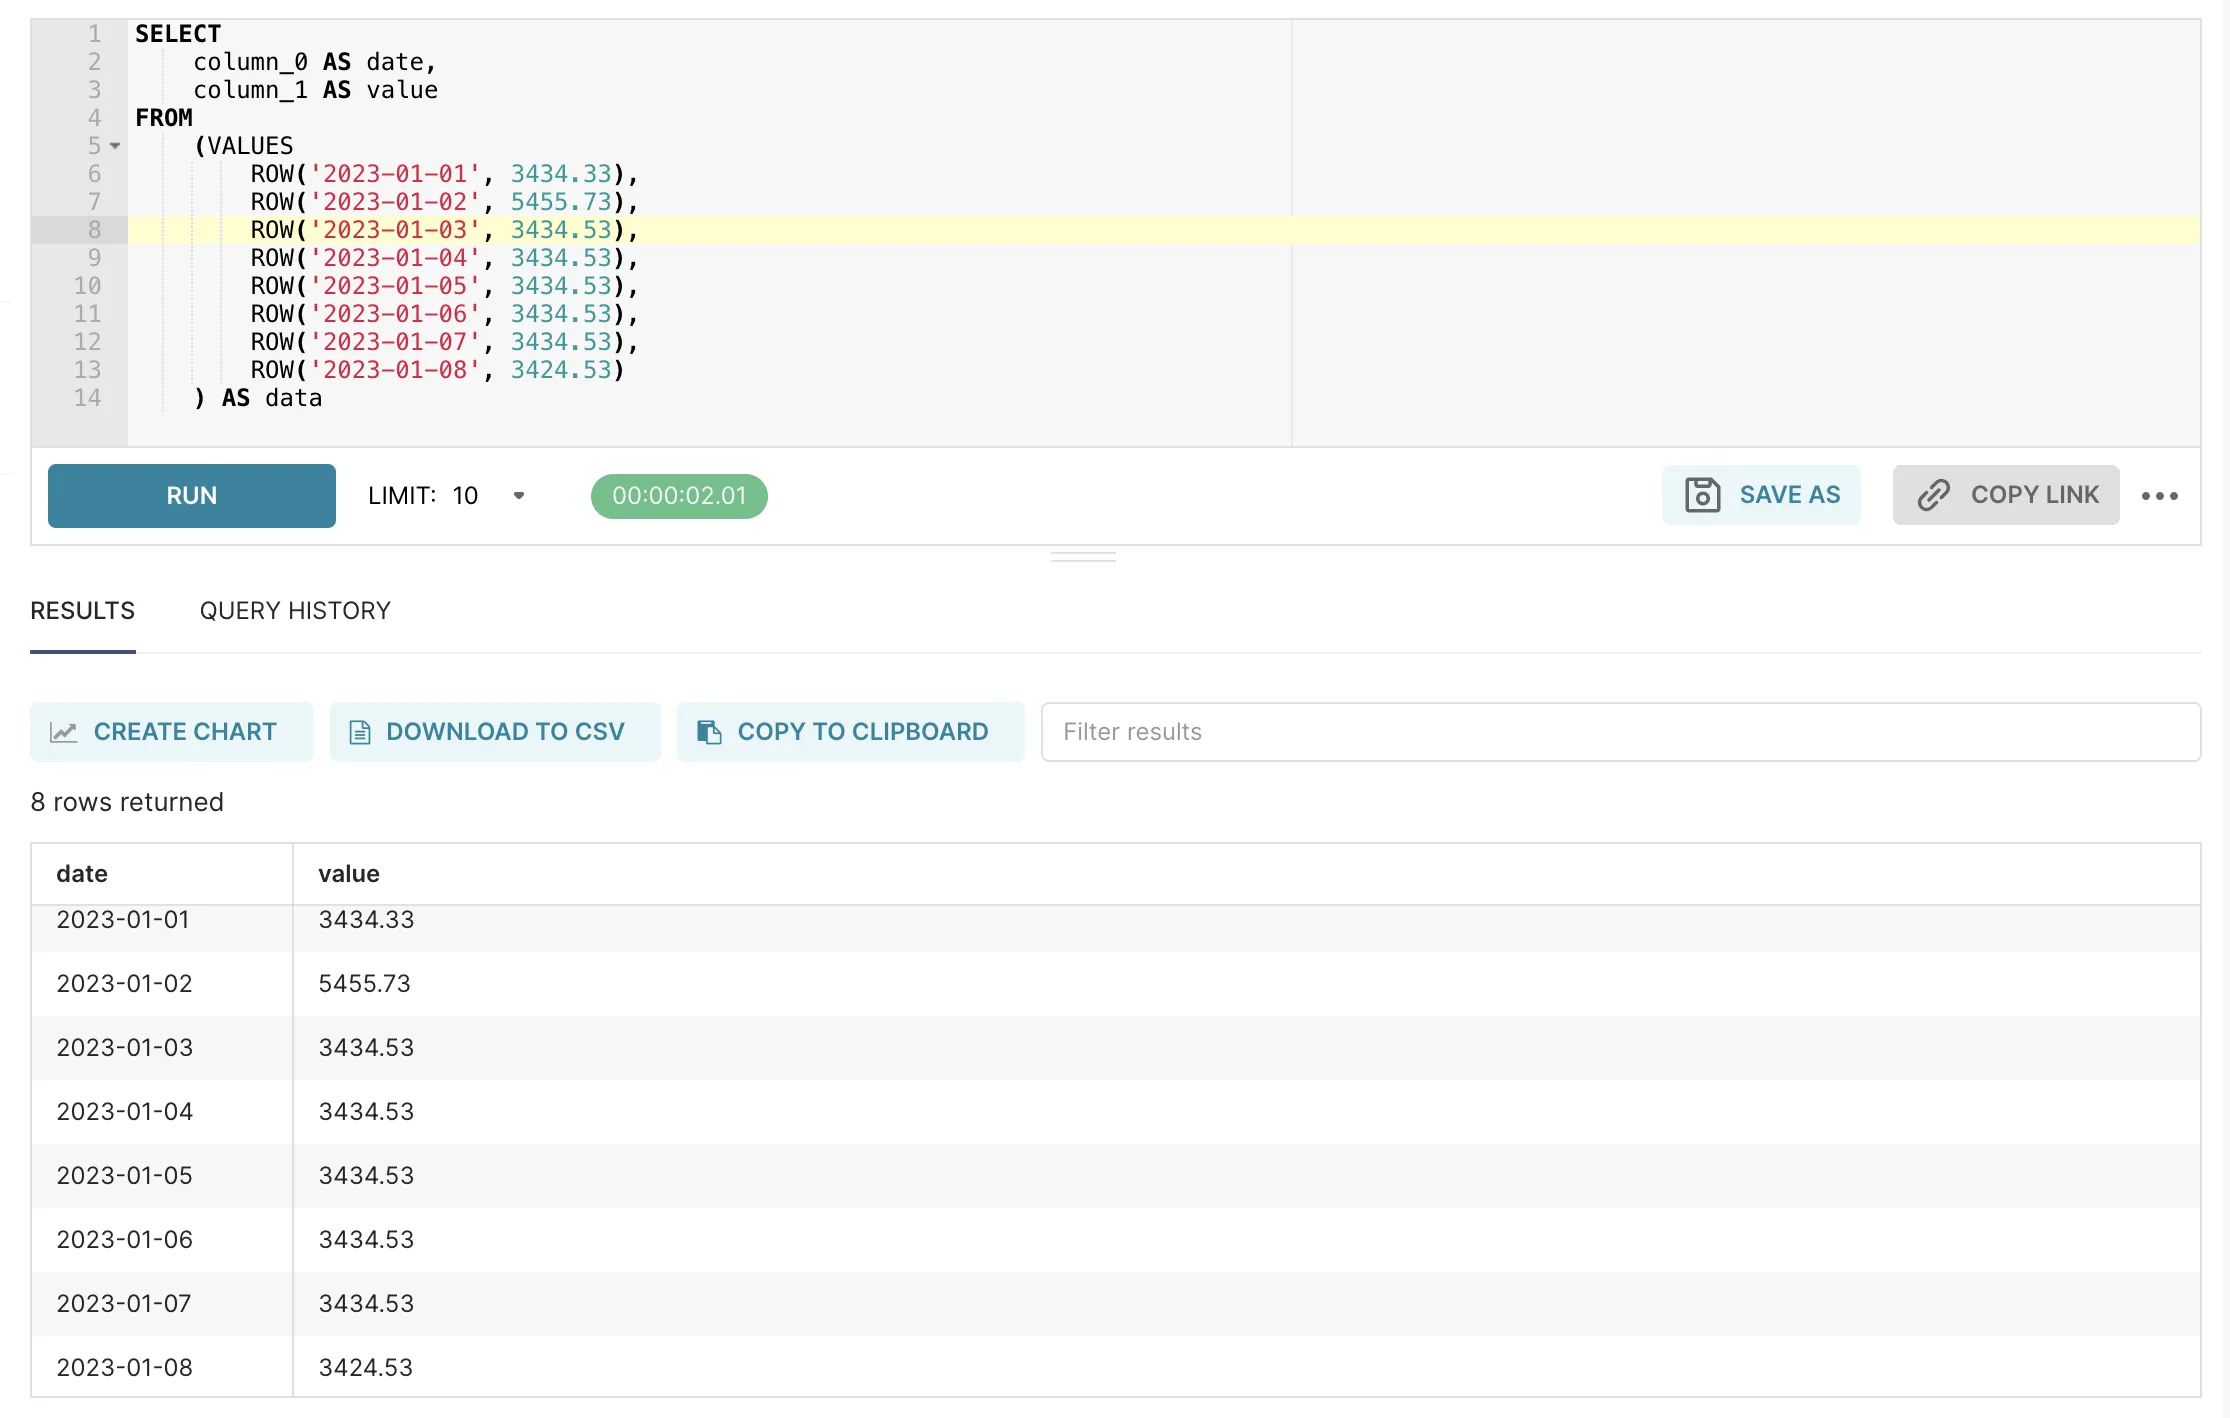Run the SQL query
The image size is (2230, 1418).
[x=191, y=495]
